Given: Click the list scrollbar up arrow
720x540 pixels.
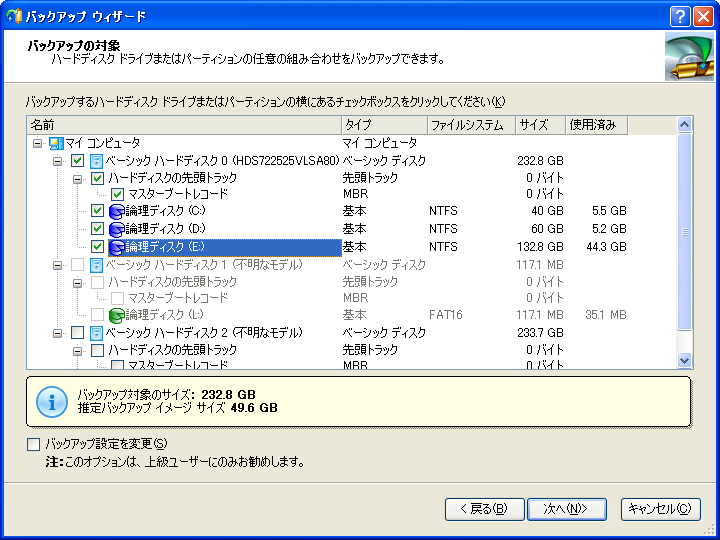Looking at the screenshot, I should point(684,124).
